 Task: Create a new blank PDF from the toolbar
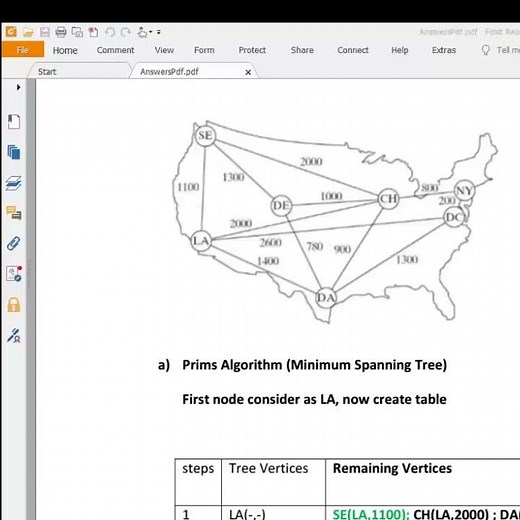(x=93, y=32)
